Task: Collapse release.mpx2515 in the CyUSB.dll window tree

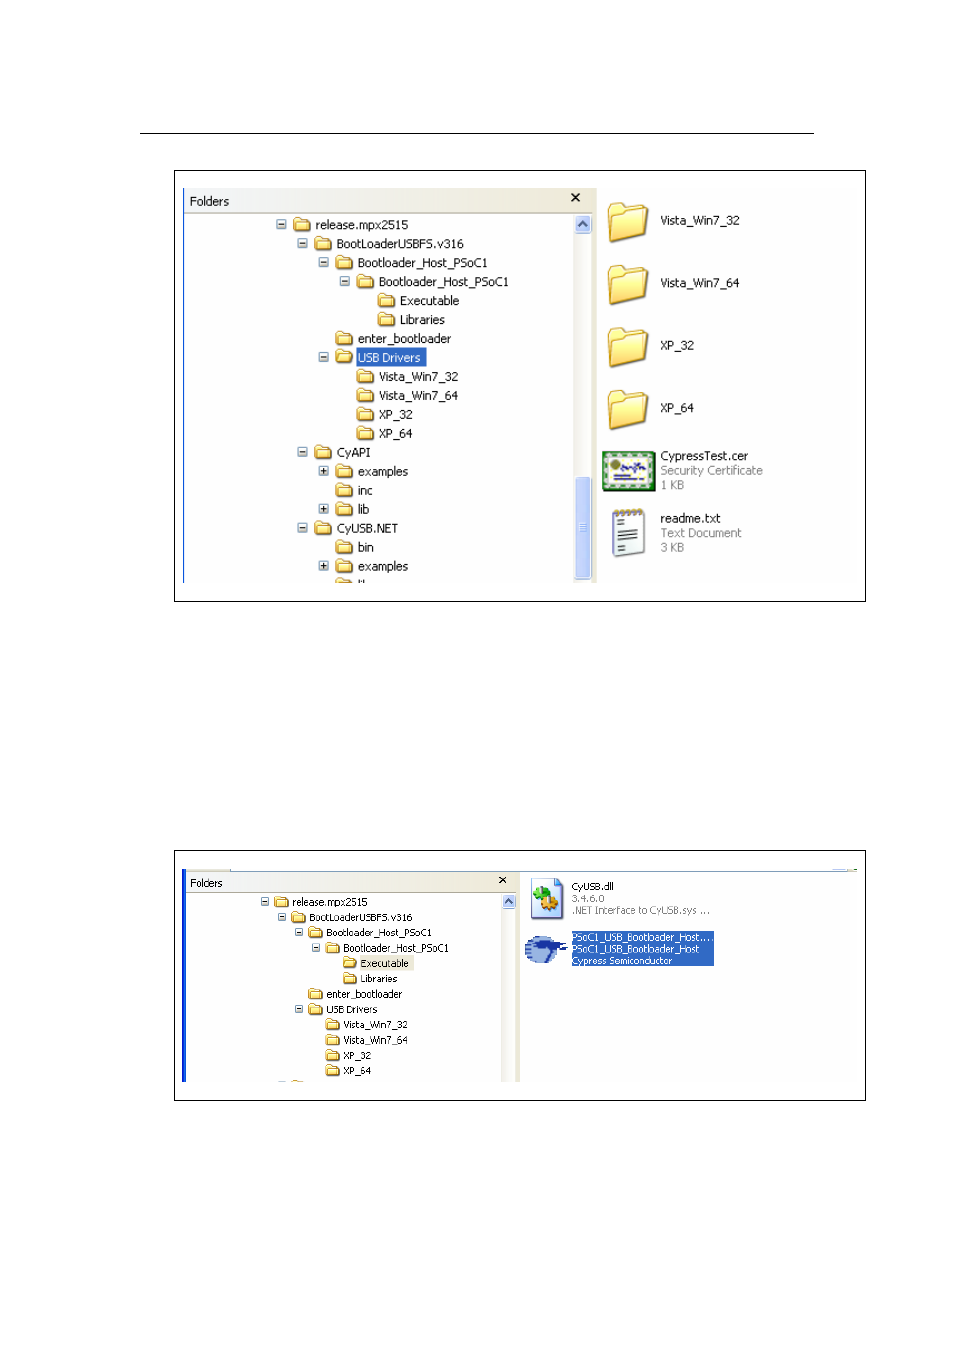Action: click(265, 902)
